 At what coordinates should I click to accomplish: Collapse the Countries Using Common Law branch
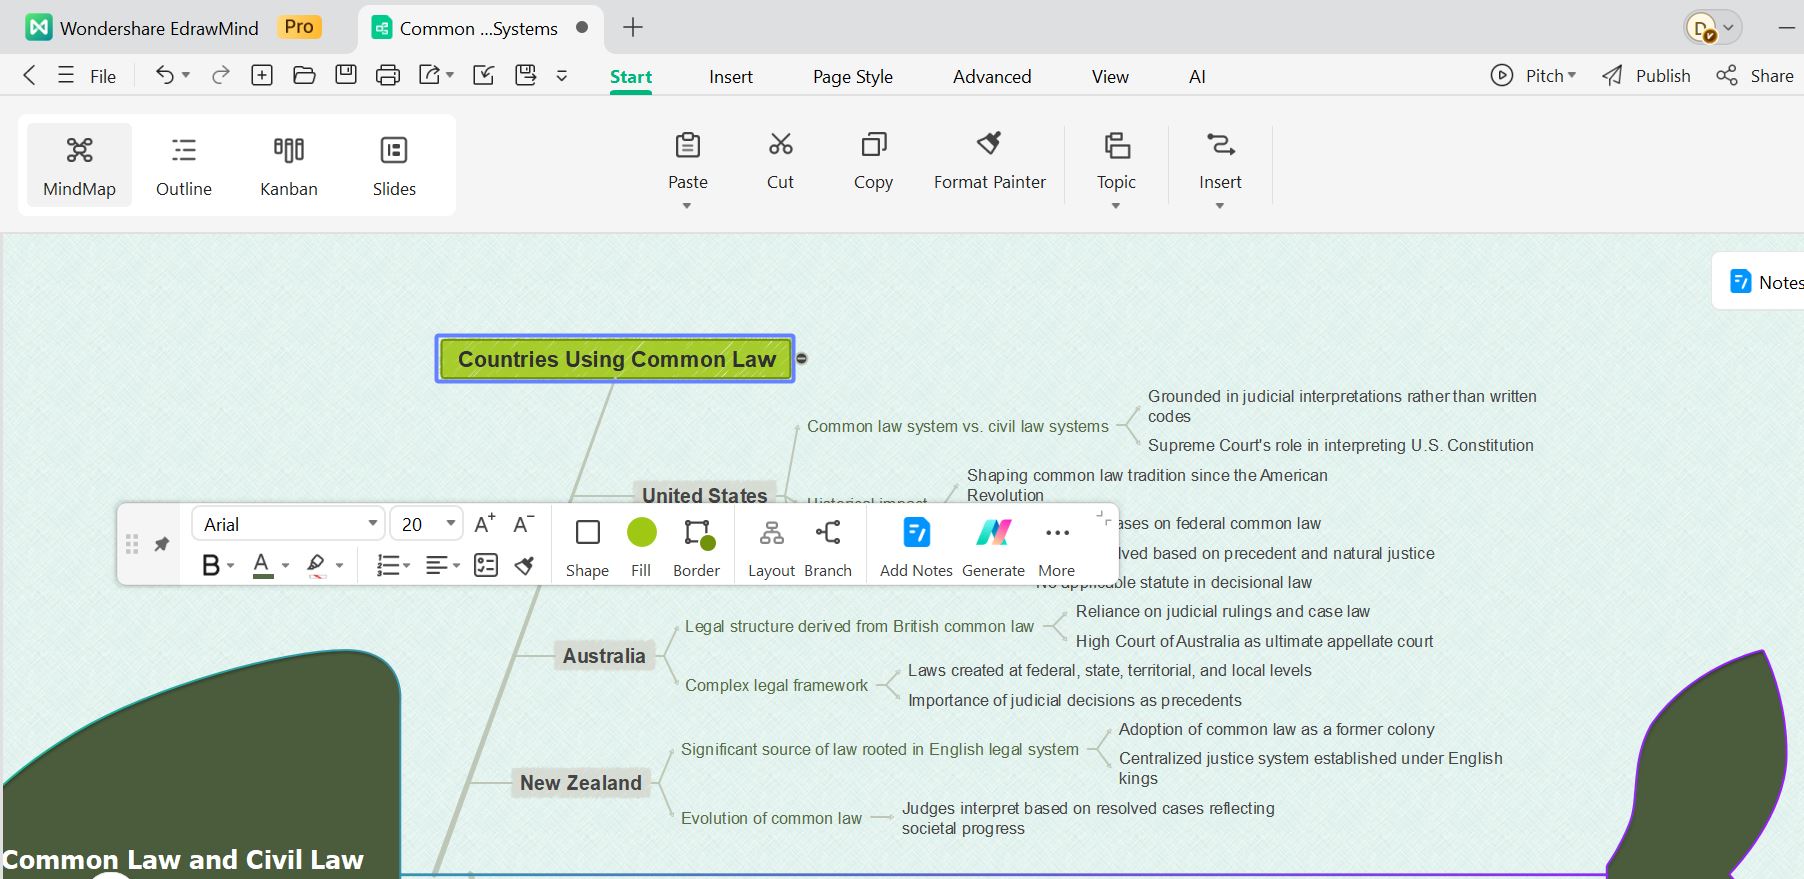coord(802,358)
